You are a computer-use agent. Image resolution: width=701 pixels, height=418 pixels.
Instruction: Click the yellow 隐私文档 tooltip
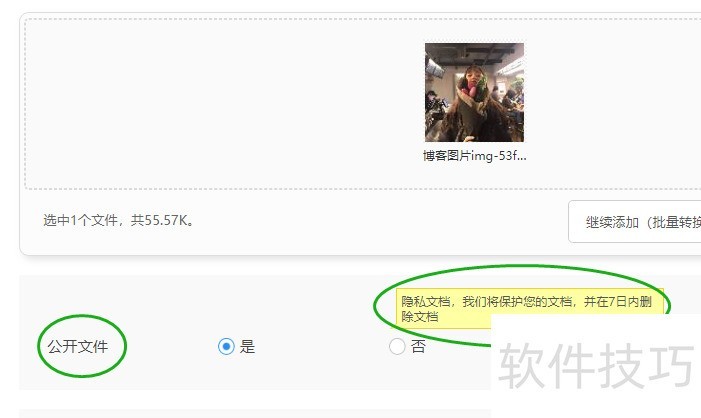pyautogui.click(x=530, y=309)
